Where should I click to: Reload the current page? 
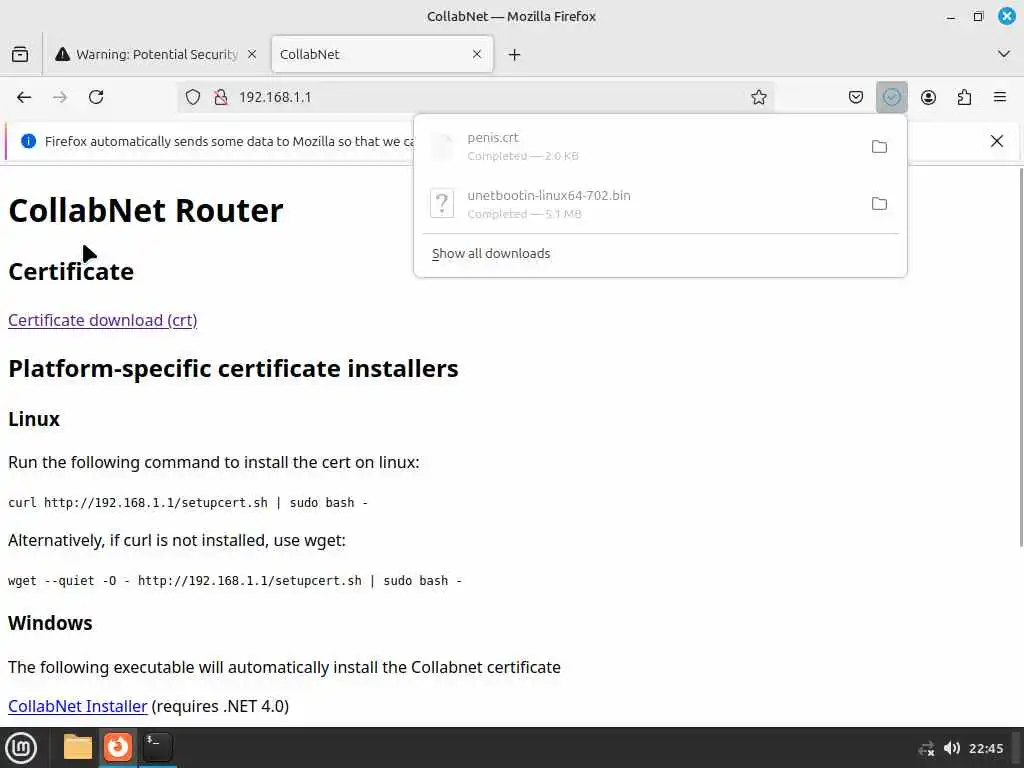point(96,97)
